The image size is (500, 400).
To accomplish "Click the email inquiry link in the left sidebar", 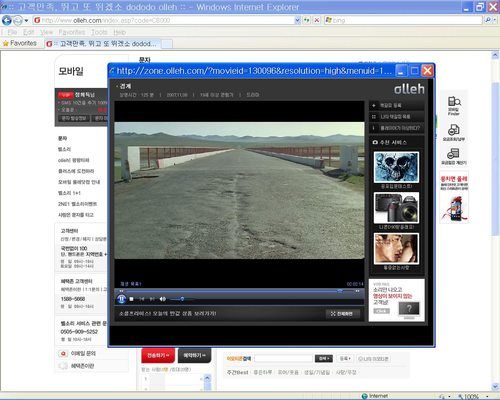I will [x=83, y=353].
